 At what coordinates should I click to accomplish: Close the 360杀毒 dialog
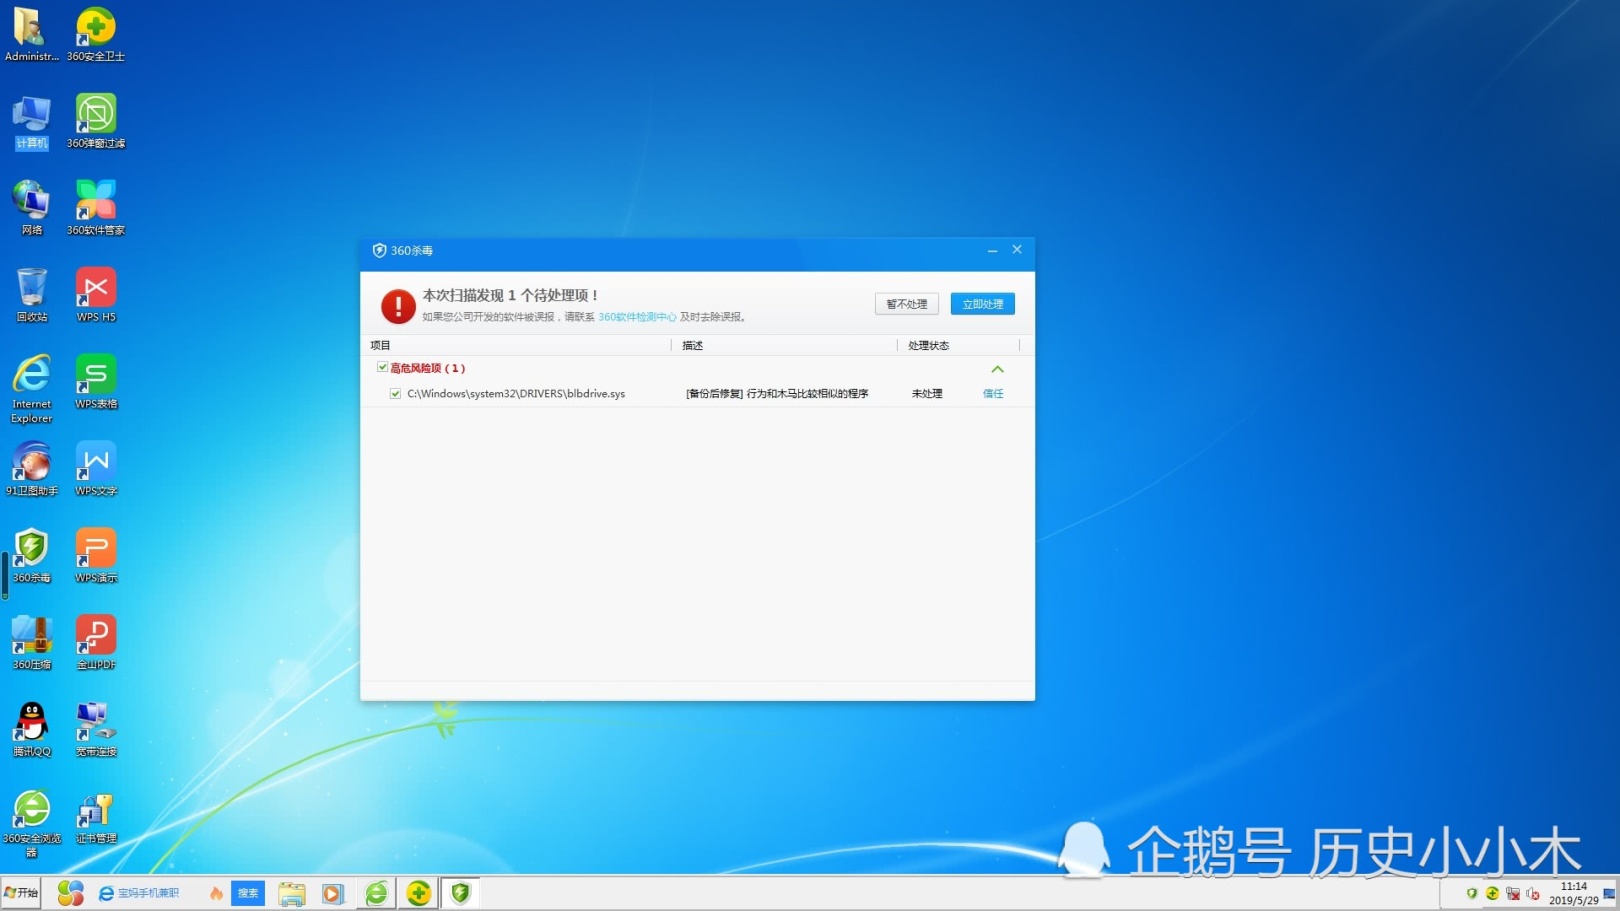tap(1017, 250)
